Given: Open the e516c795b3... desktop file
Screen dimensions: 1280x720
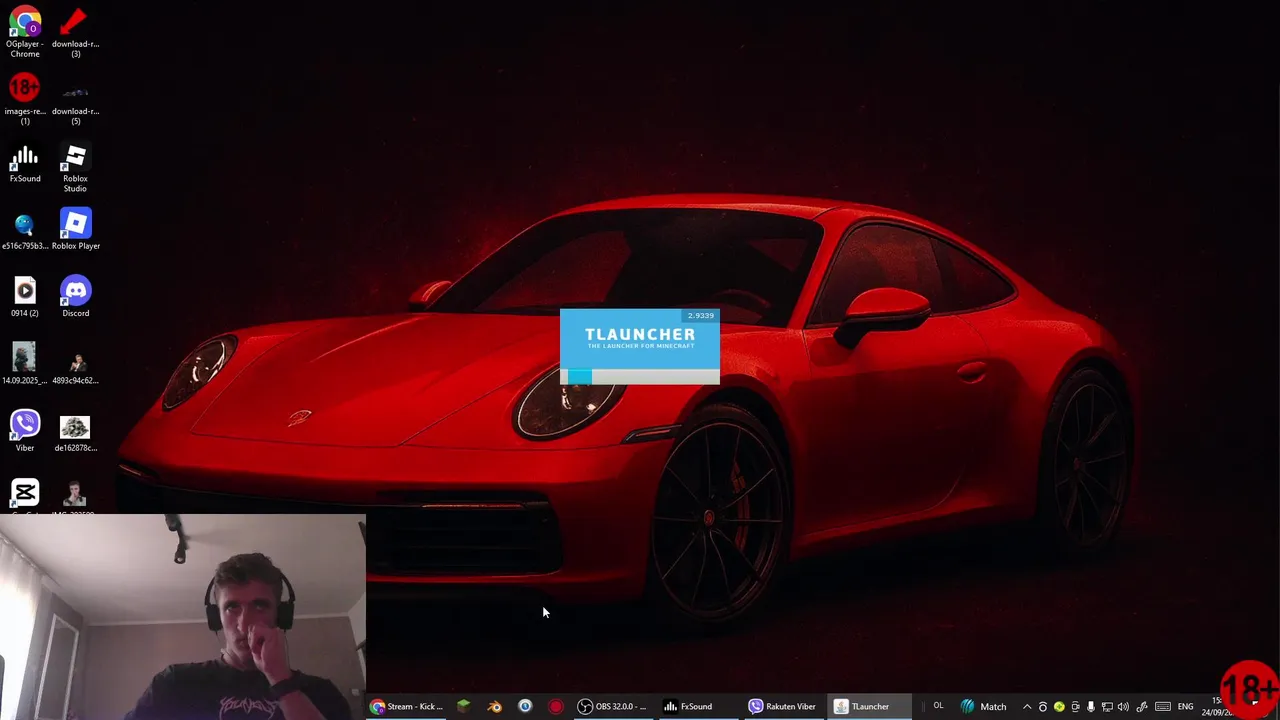Looking at the screenshot, I should coord(25,230).
